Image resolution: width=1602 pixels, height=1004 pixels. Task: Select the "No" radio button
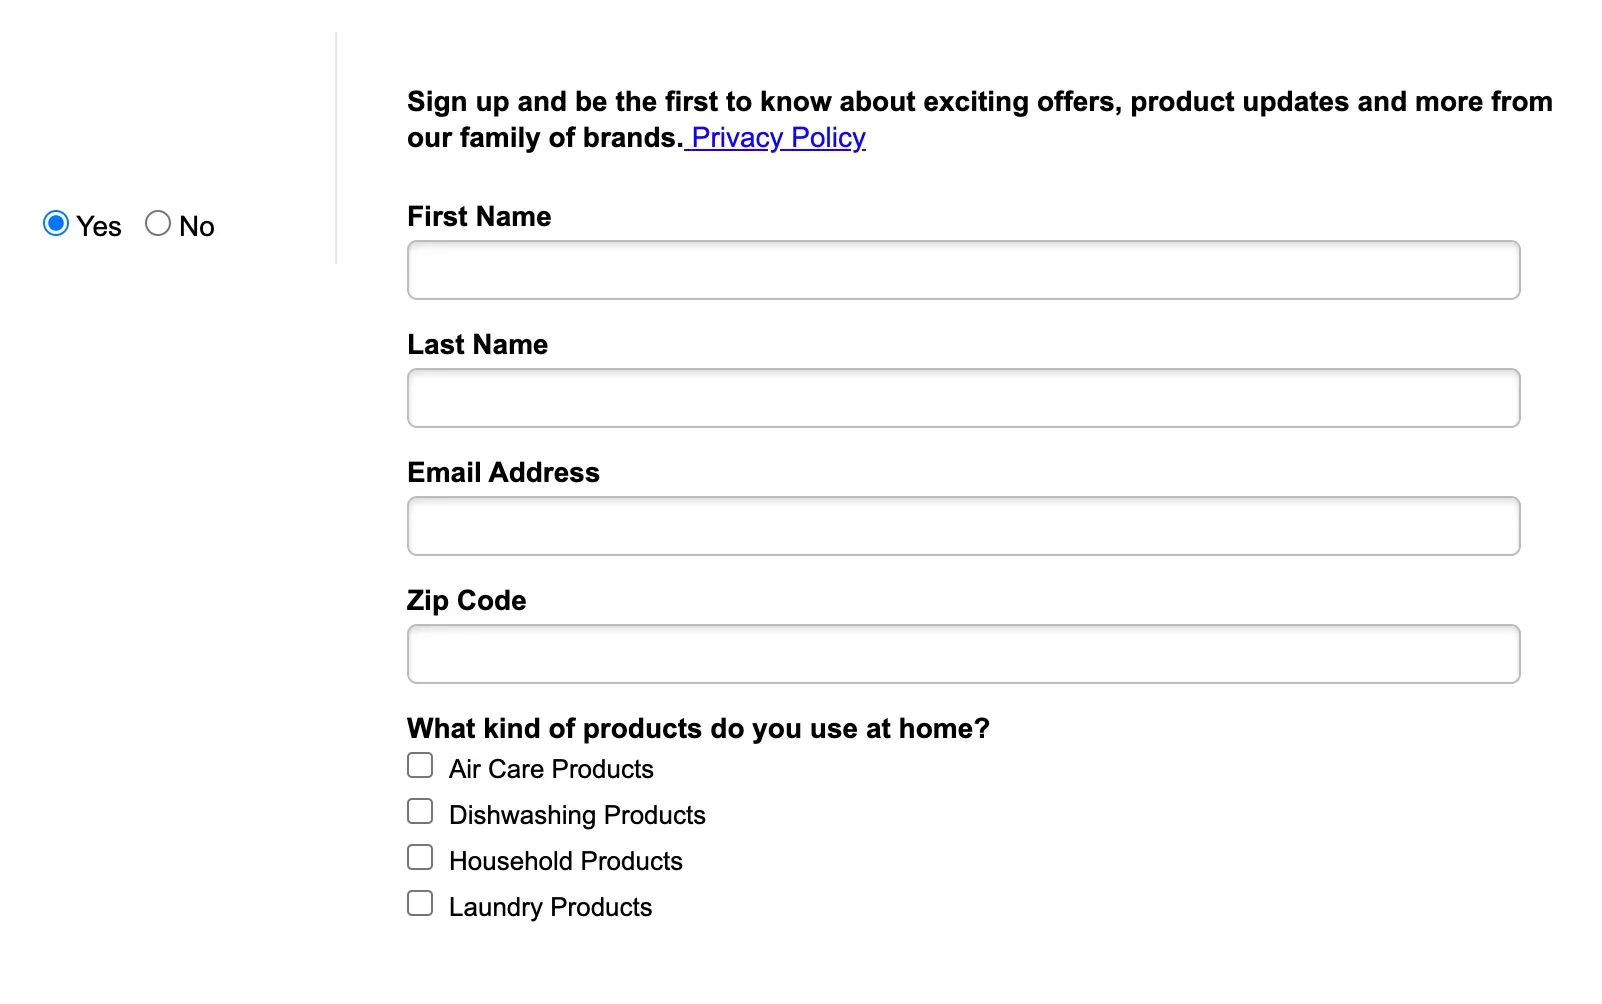[157, 223]
